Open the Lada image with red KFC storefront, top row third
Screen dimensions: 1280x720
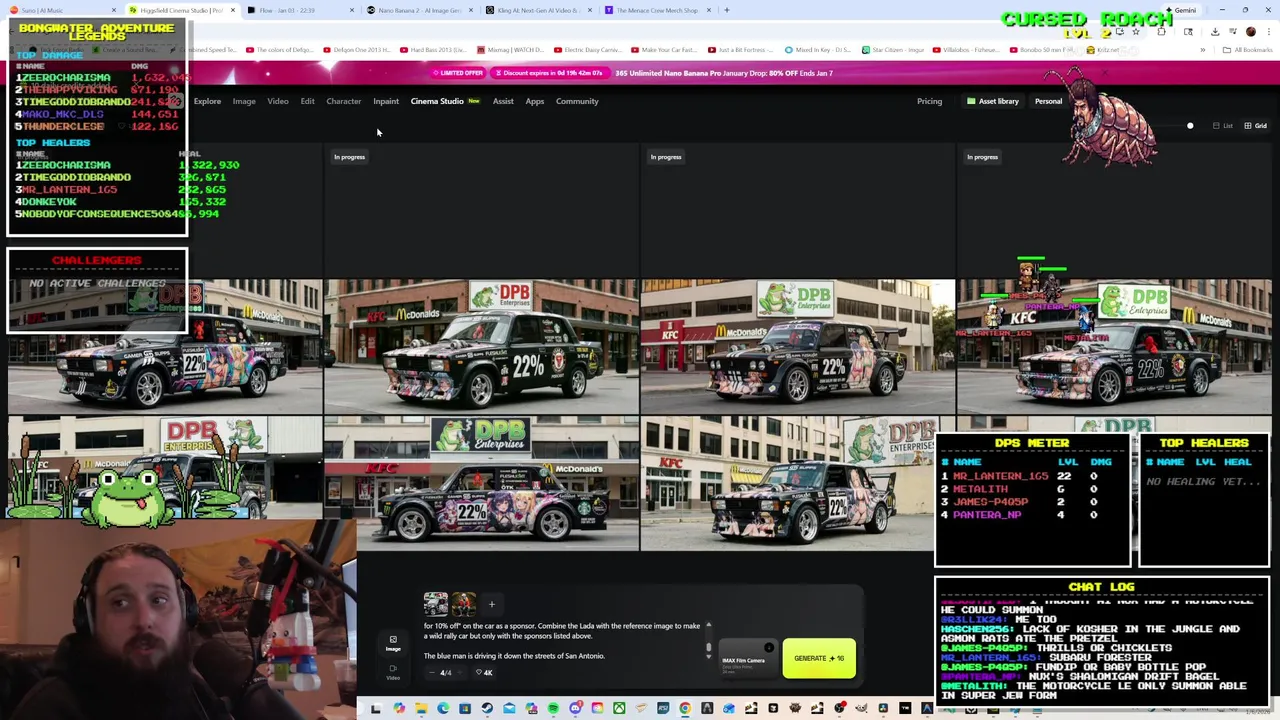click(797, 347)
